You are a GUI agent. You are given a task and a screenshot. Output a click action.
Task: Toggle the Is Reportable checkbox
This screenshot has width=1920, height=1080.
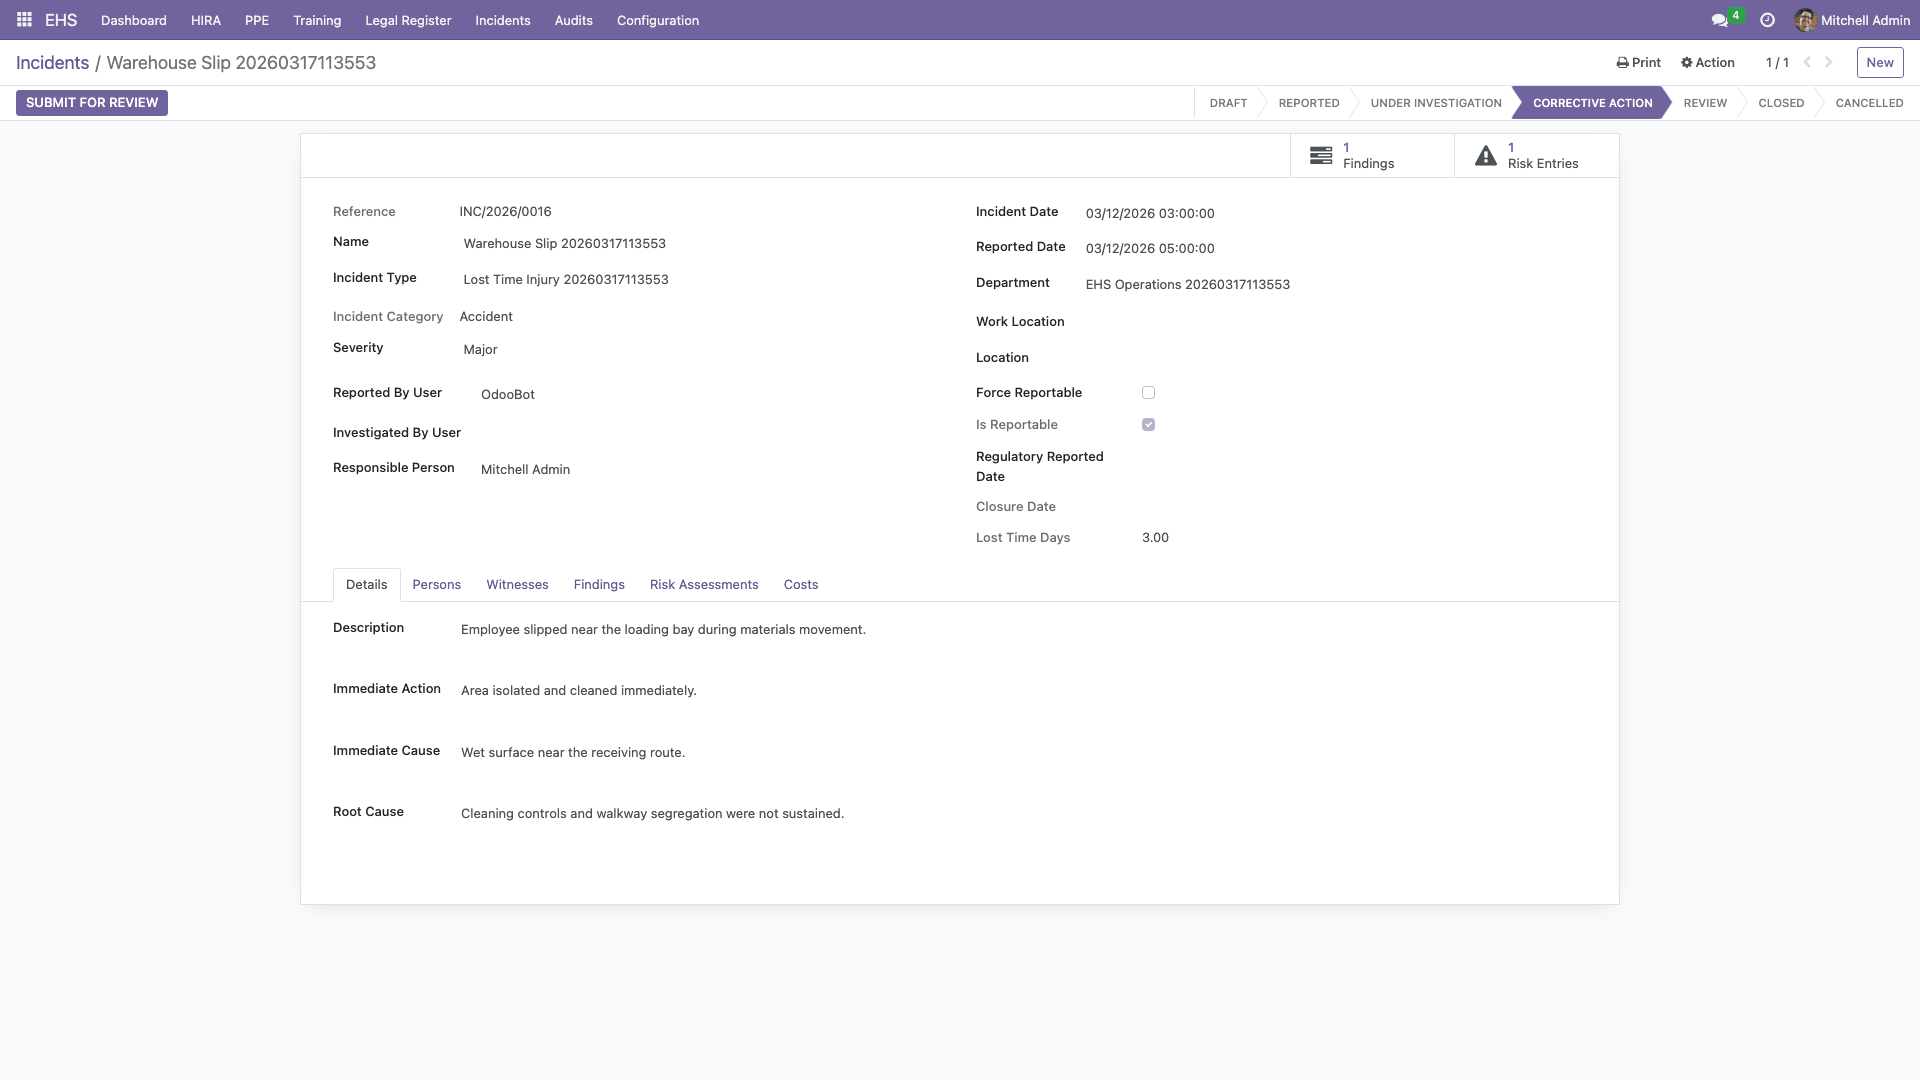point(1148,424)
